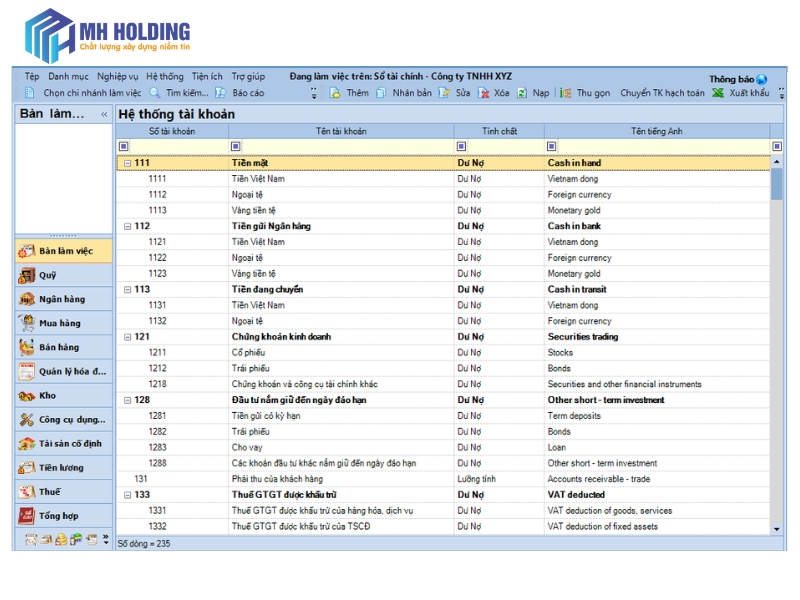800x600 pixels.
Task: Expand sidebar overflow chevron at bottom
Action: click(106, 539)
